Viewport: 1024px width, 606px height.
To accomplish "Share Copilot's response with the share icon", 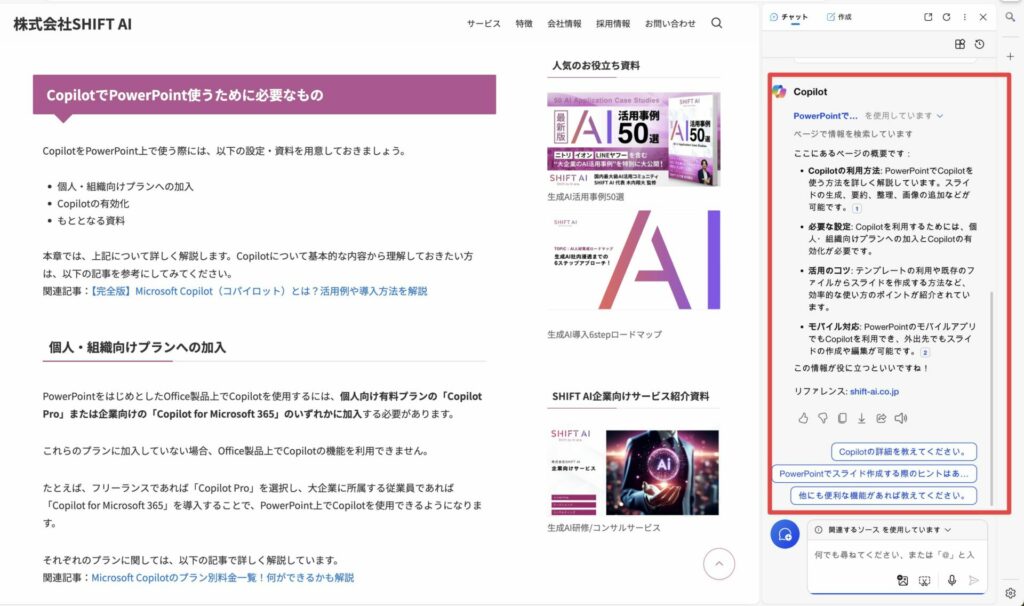I will coord(882,418).
